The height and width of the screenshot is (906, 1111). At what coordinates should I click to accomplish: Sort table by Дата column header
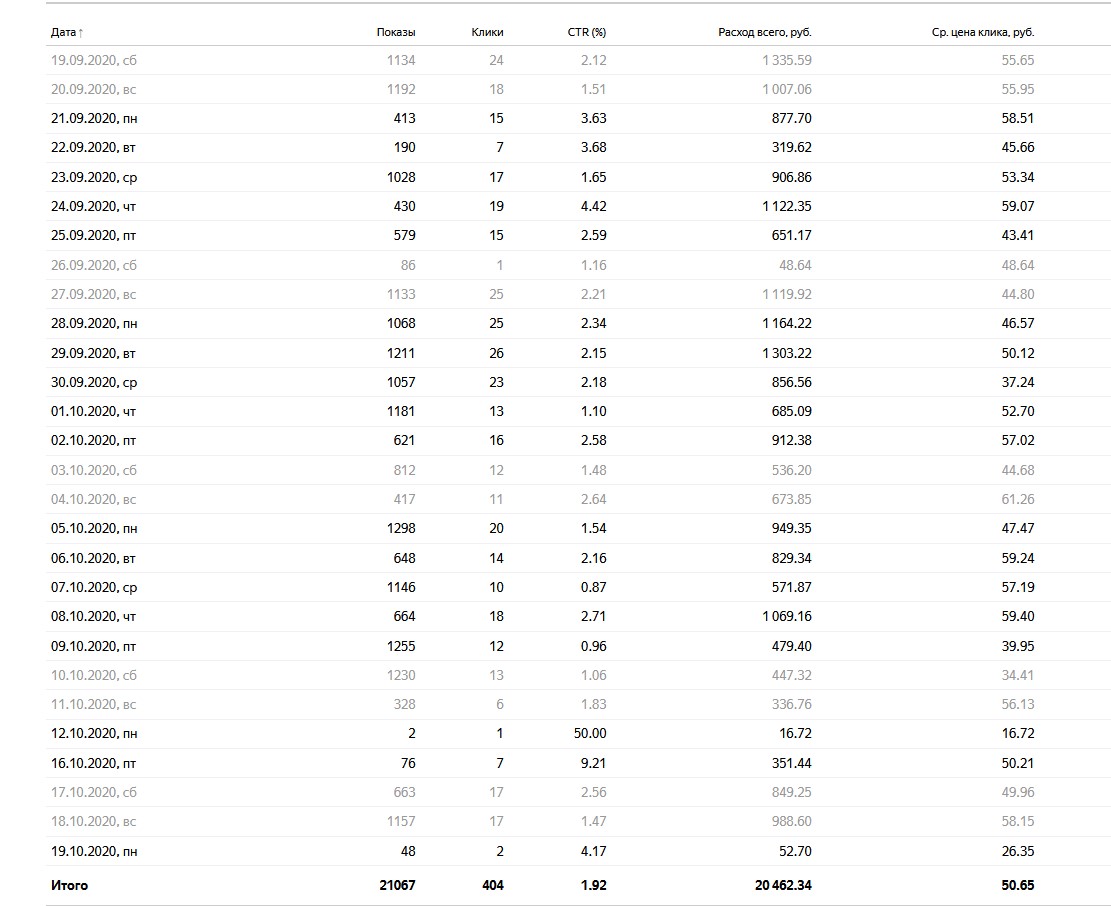63,33
